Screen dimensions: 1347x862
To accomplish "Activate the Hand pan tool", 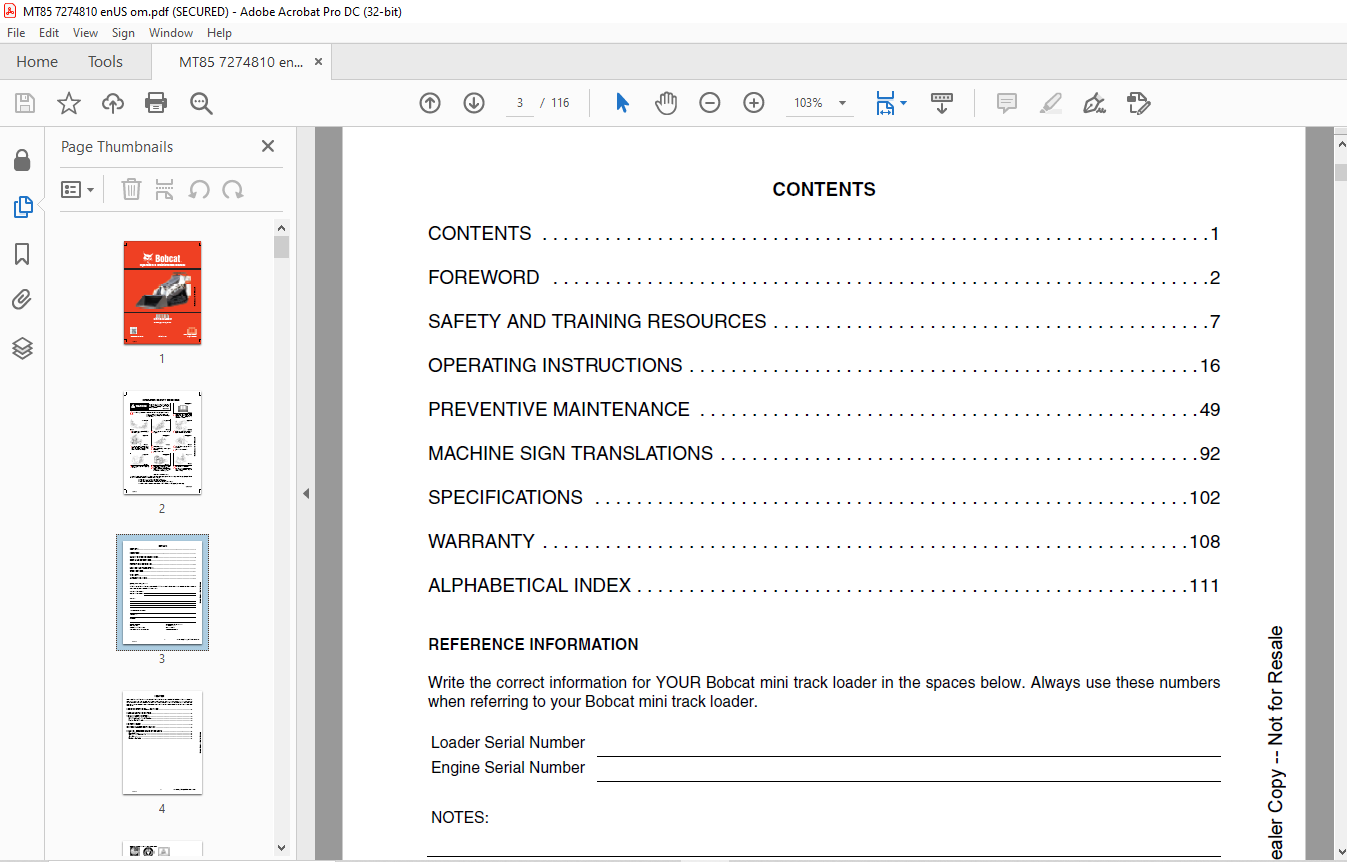I will 666,103.
